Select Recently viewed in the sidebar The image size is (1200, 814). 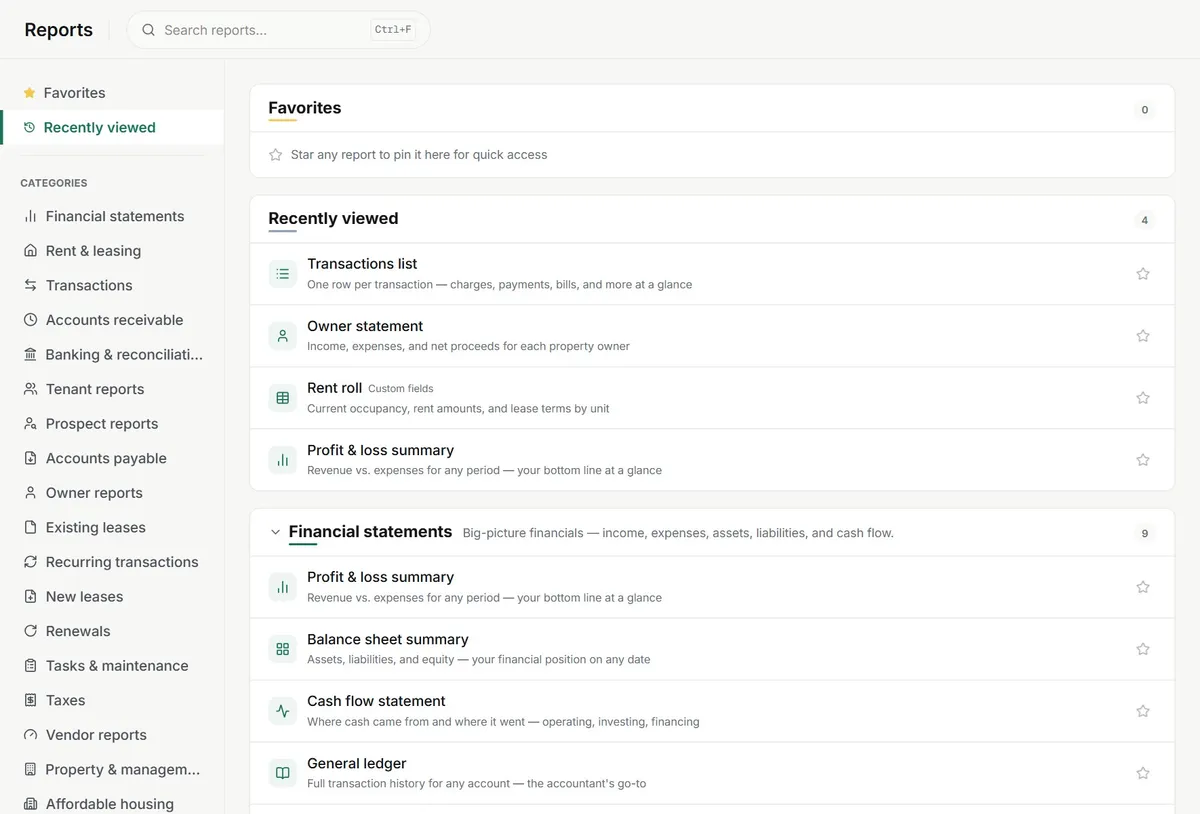(x=112, y=128)
